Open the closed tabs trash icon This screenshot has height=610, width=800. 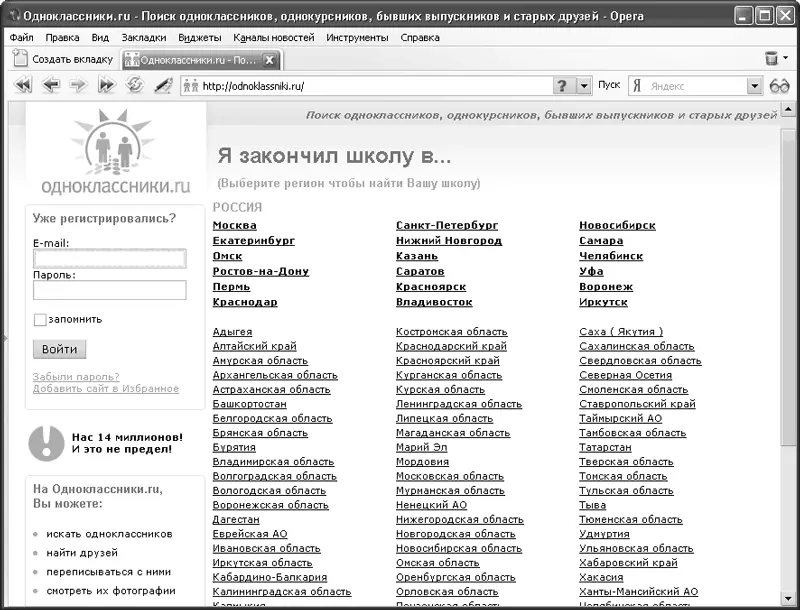click(x=771, y=59)
